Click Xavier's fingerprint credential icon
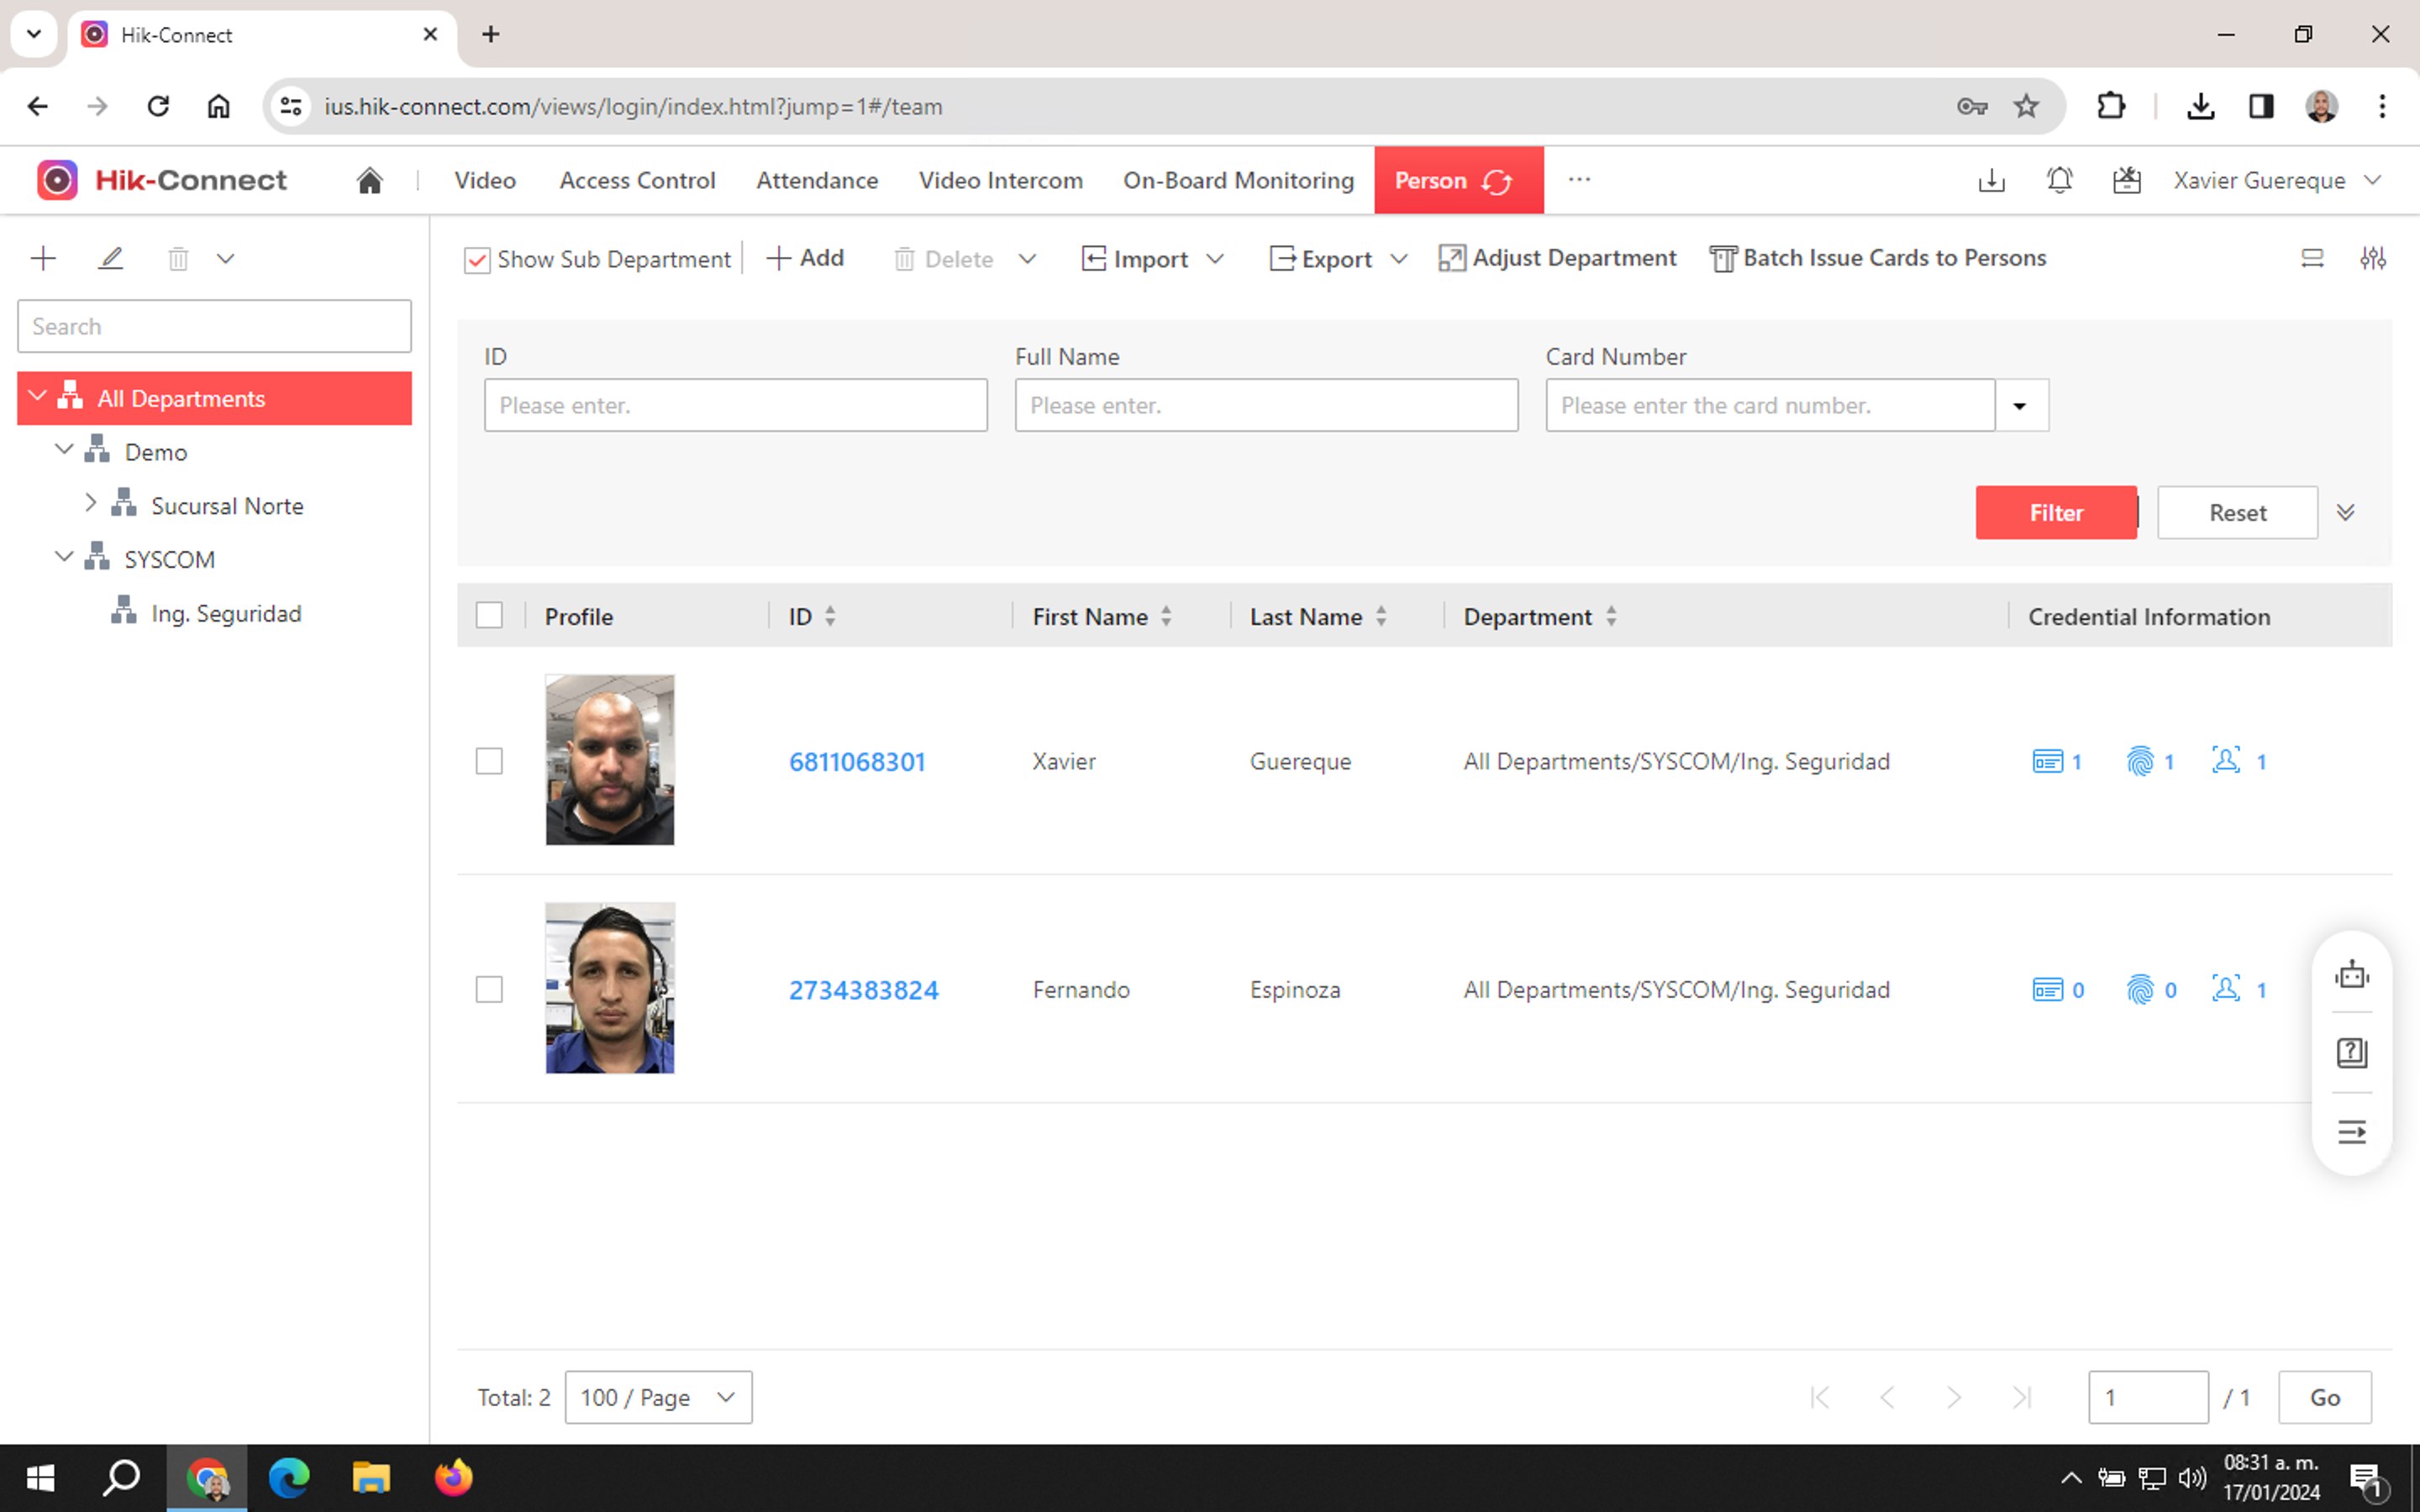This screenshot has height=1512, width=2420. 2139,761
